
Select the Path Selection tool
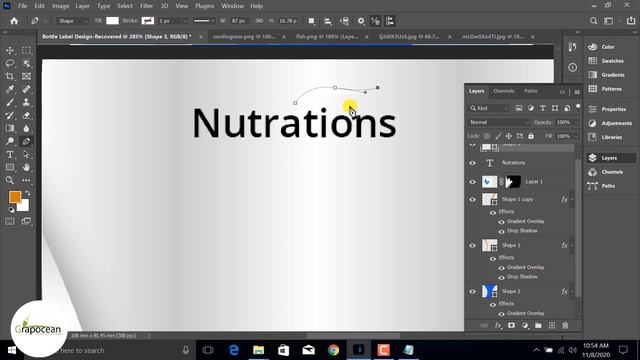(26, 154)
